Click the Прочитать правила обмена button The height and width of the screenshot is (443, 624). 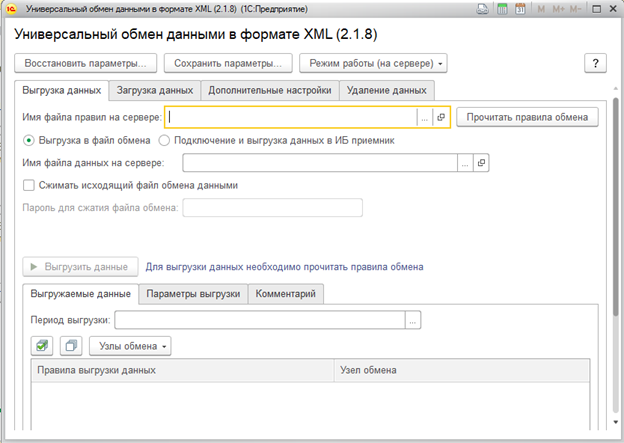pyautogui.click(x=528, y=117)
